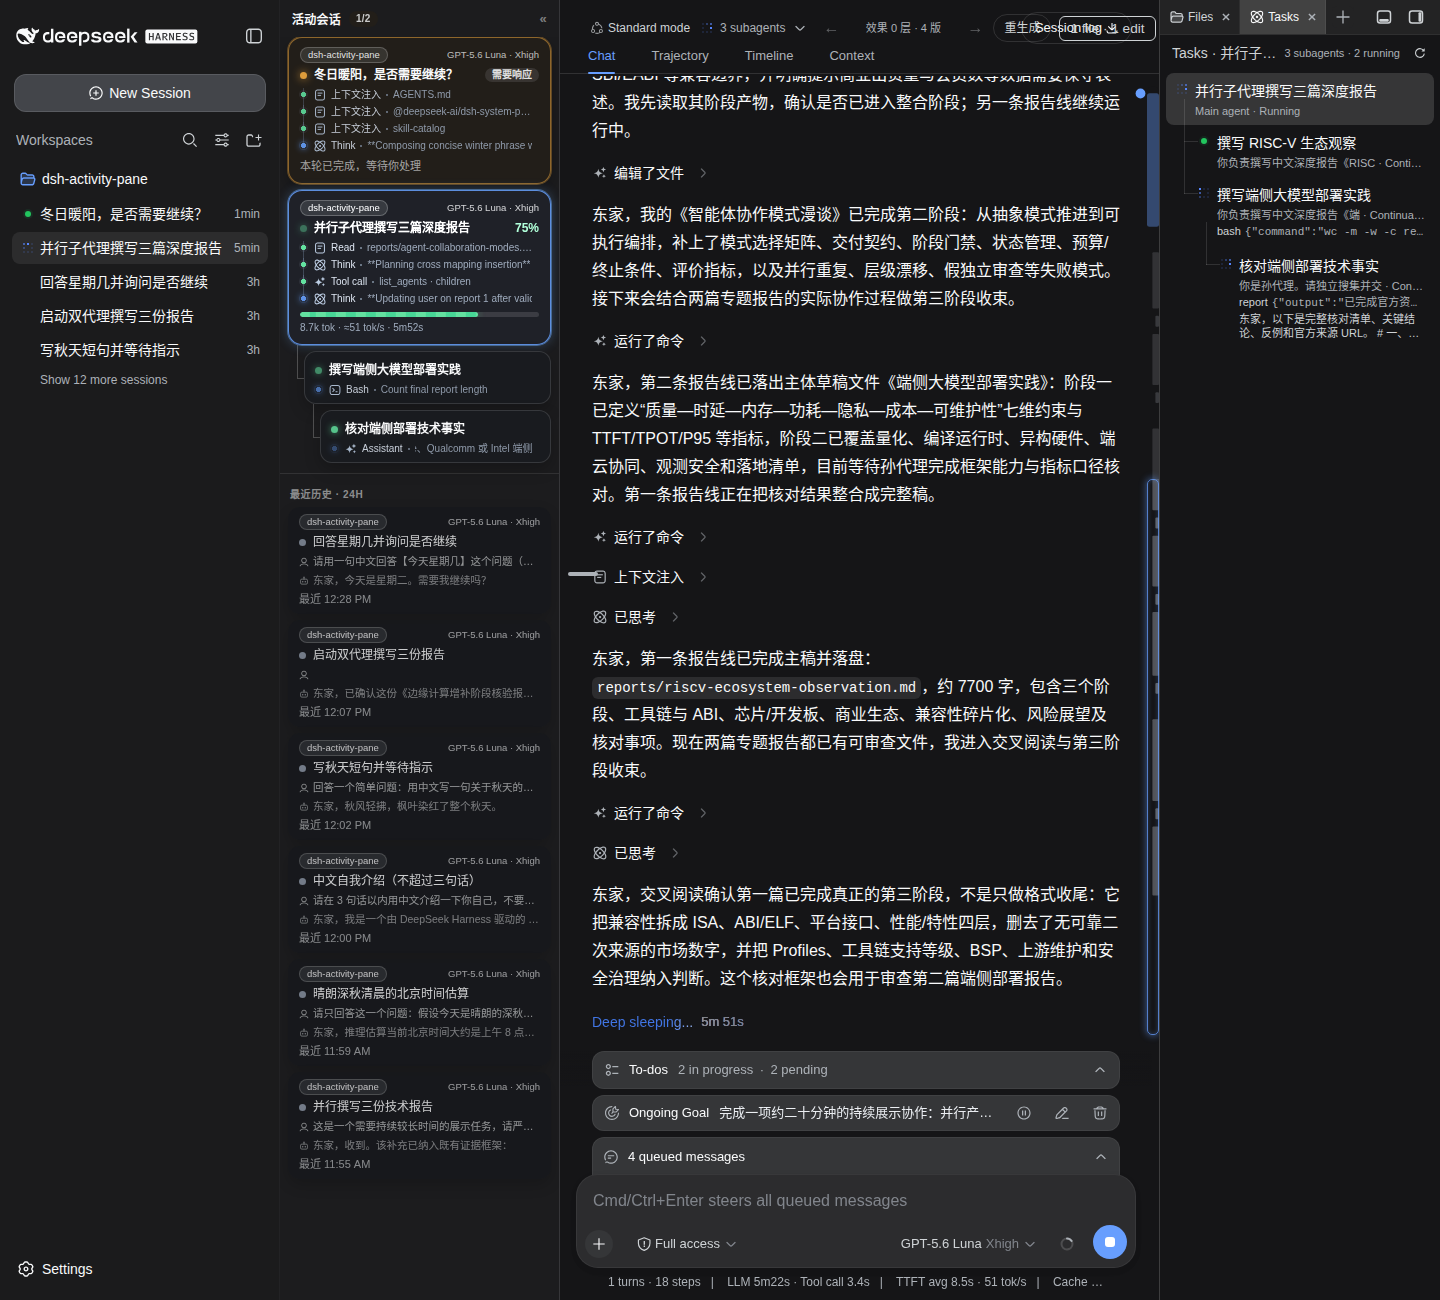
Task: Switch to the Timeline tab
Action: click(769, 56)
